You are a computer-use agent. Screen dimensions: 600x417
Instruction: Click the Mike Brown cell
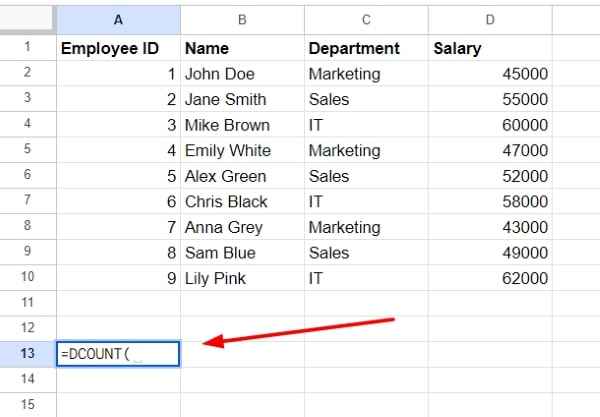[242, 125]
